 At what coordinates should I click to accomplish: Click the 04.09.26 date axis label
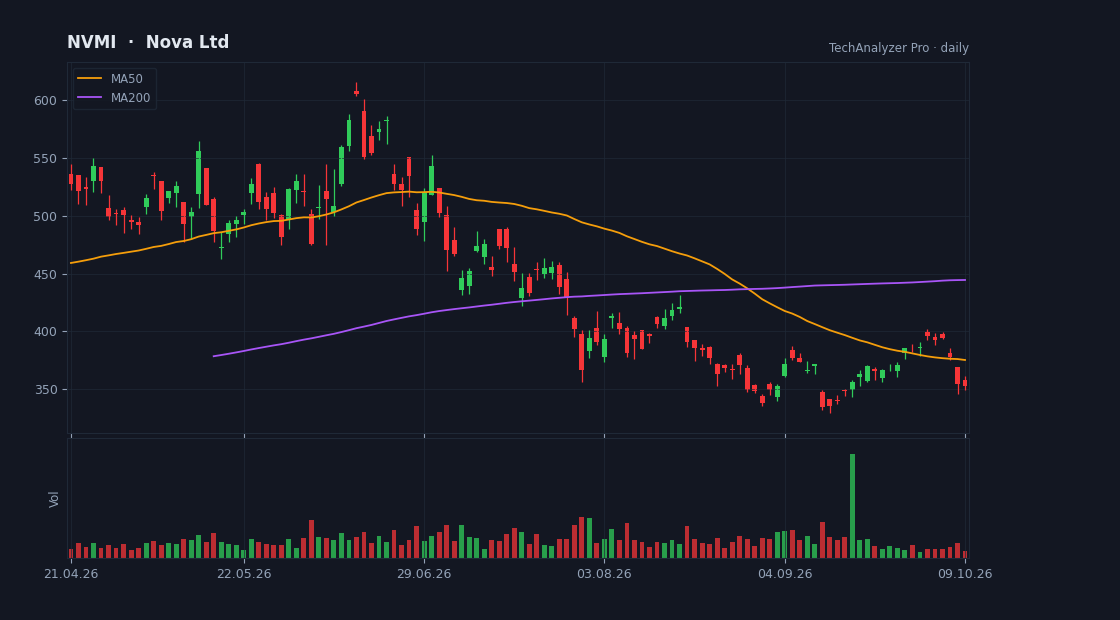pyautogui.click(x=785, y=574)
